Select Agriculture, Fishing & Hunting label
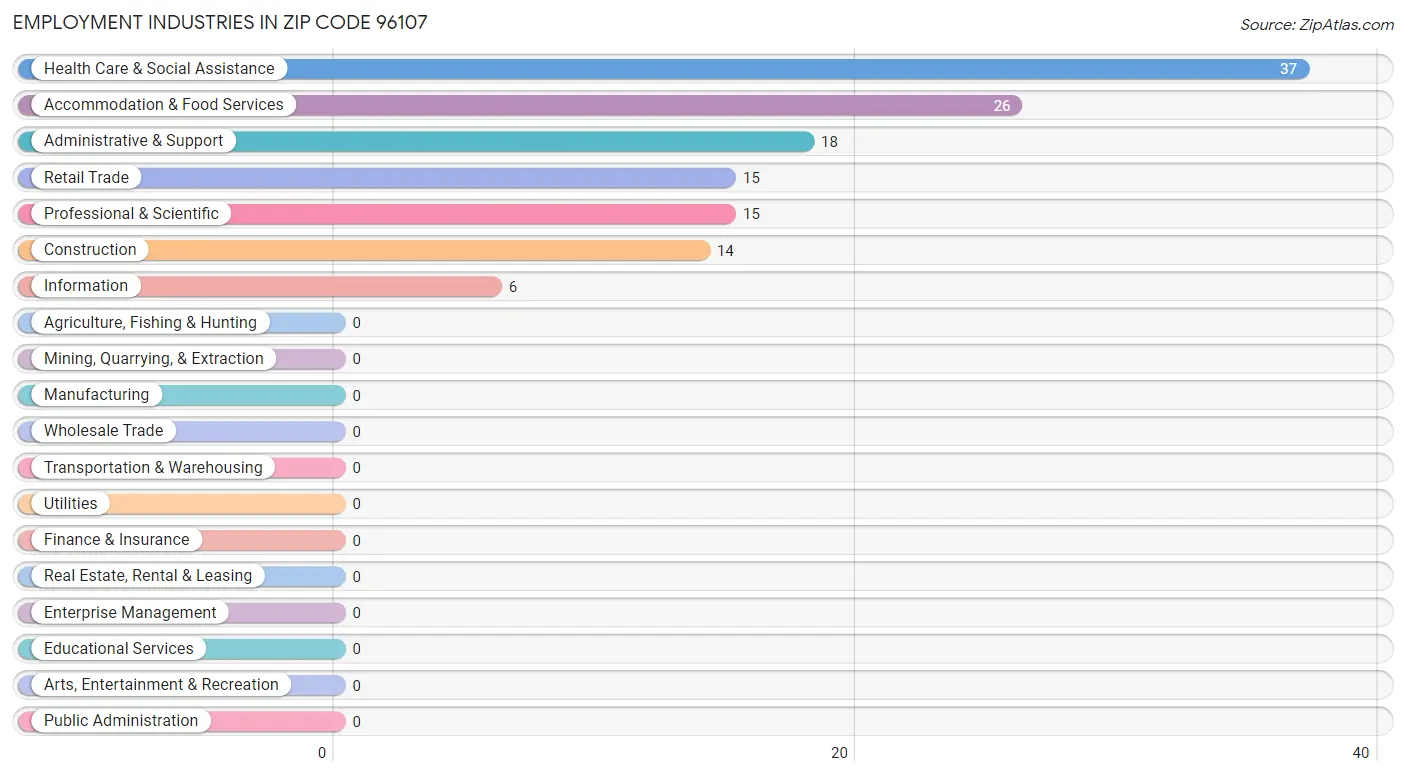 point(150,322)
